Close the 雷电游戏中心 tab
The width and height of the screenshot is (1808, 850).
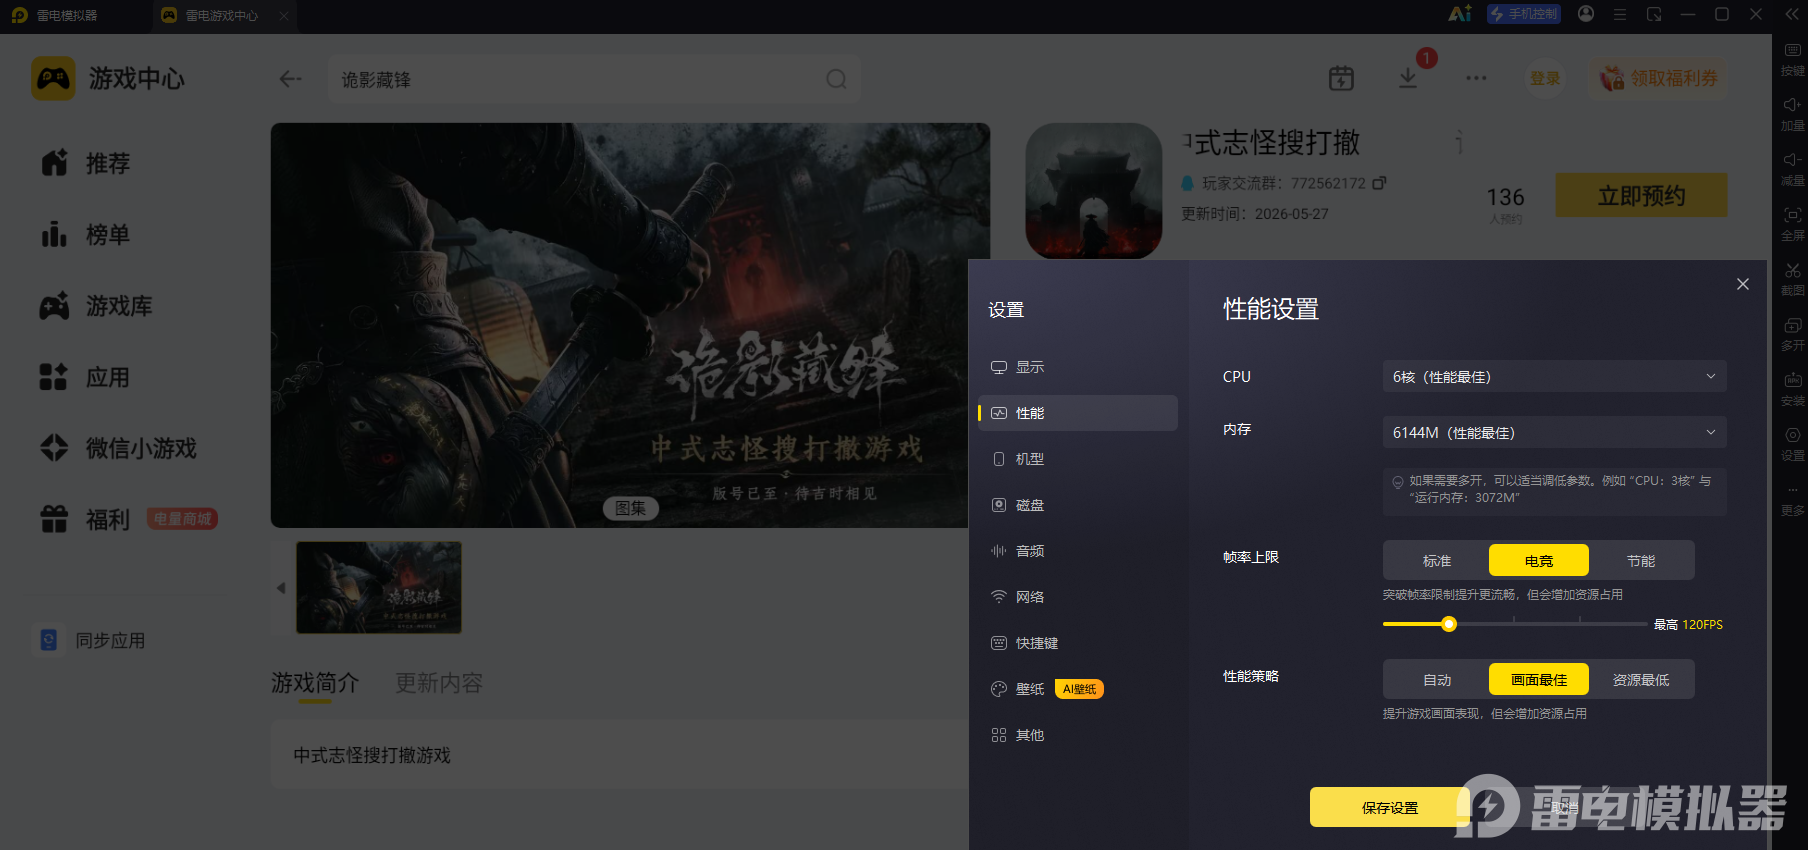pos(284,15)
